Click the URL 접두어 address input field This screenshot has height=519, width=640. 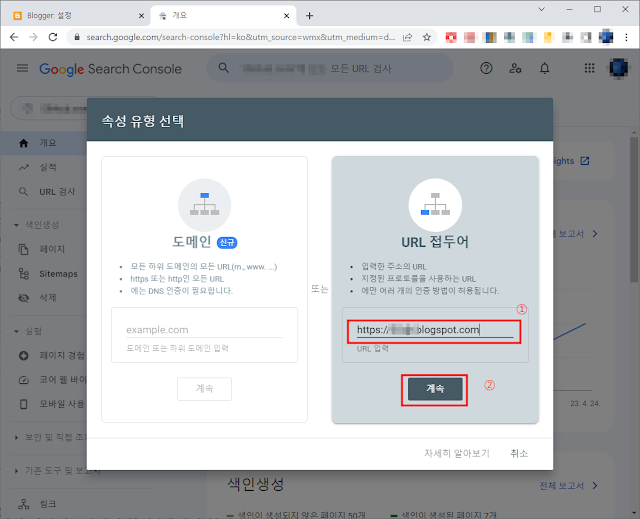click(435, 330)
